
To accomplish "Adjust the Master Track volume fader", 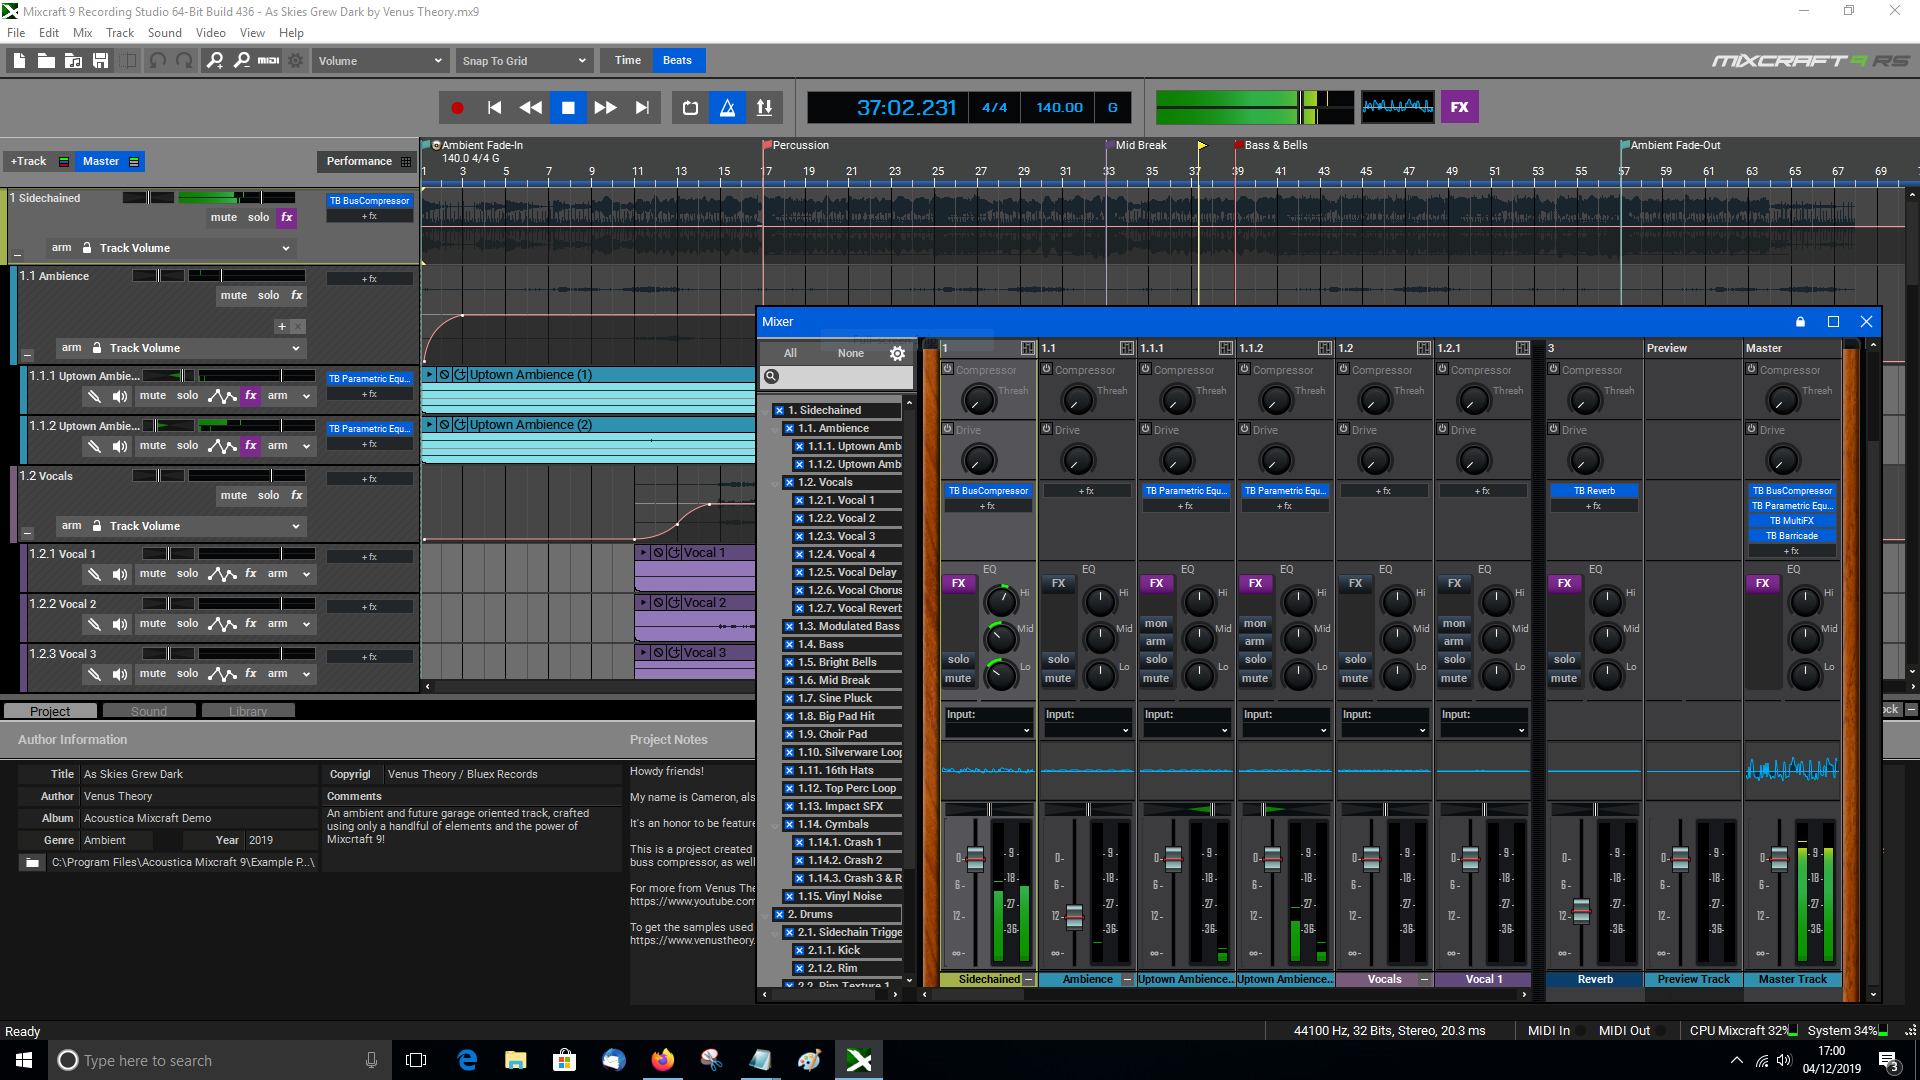I will 1779,859.
